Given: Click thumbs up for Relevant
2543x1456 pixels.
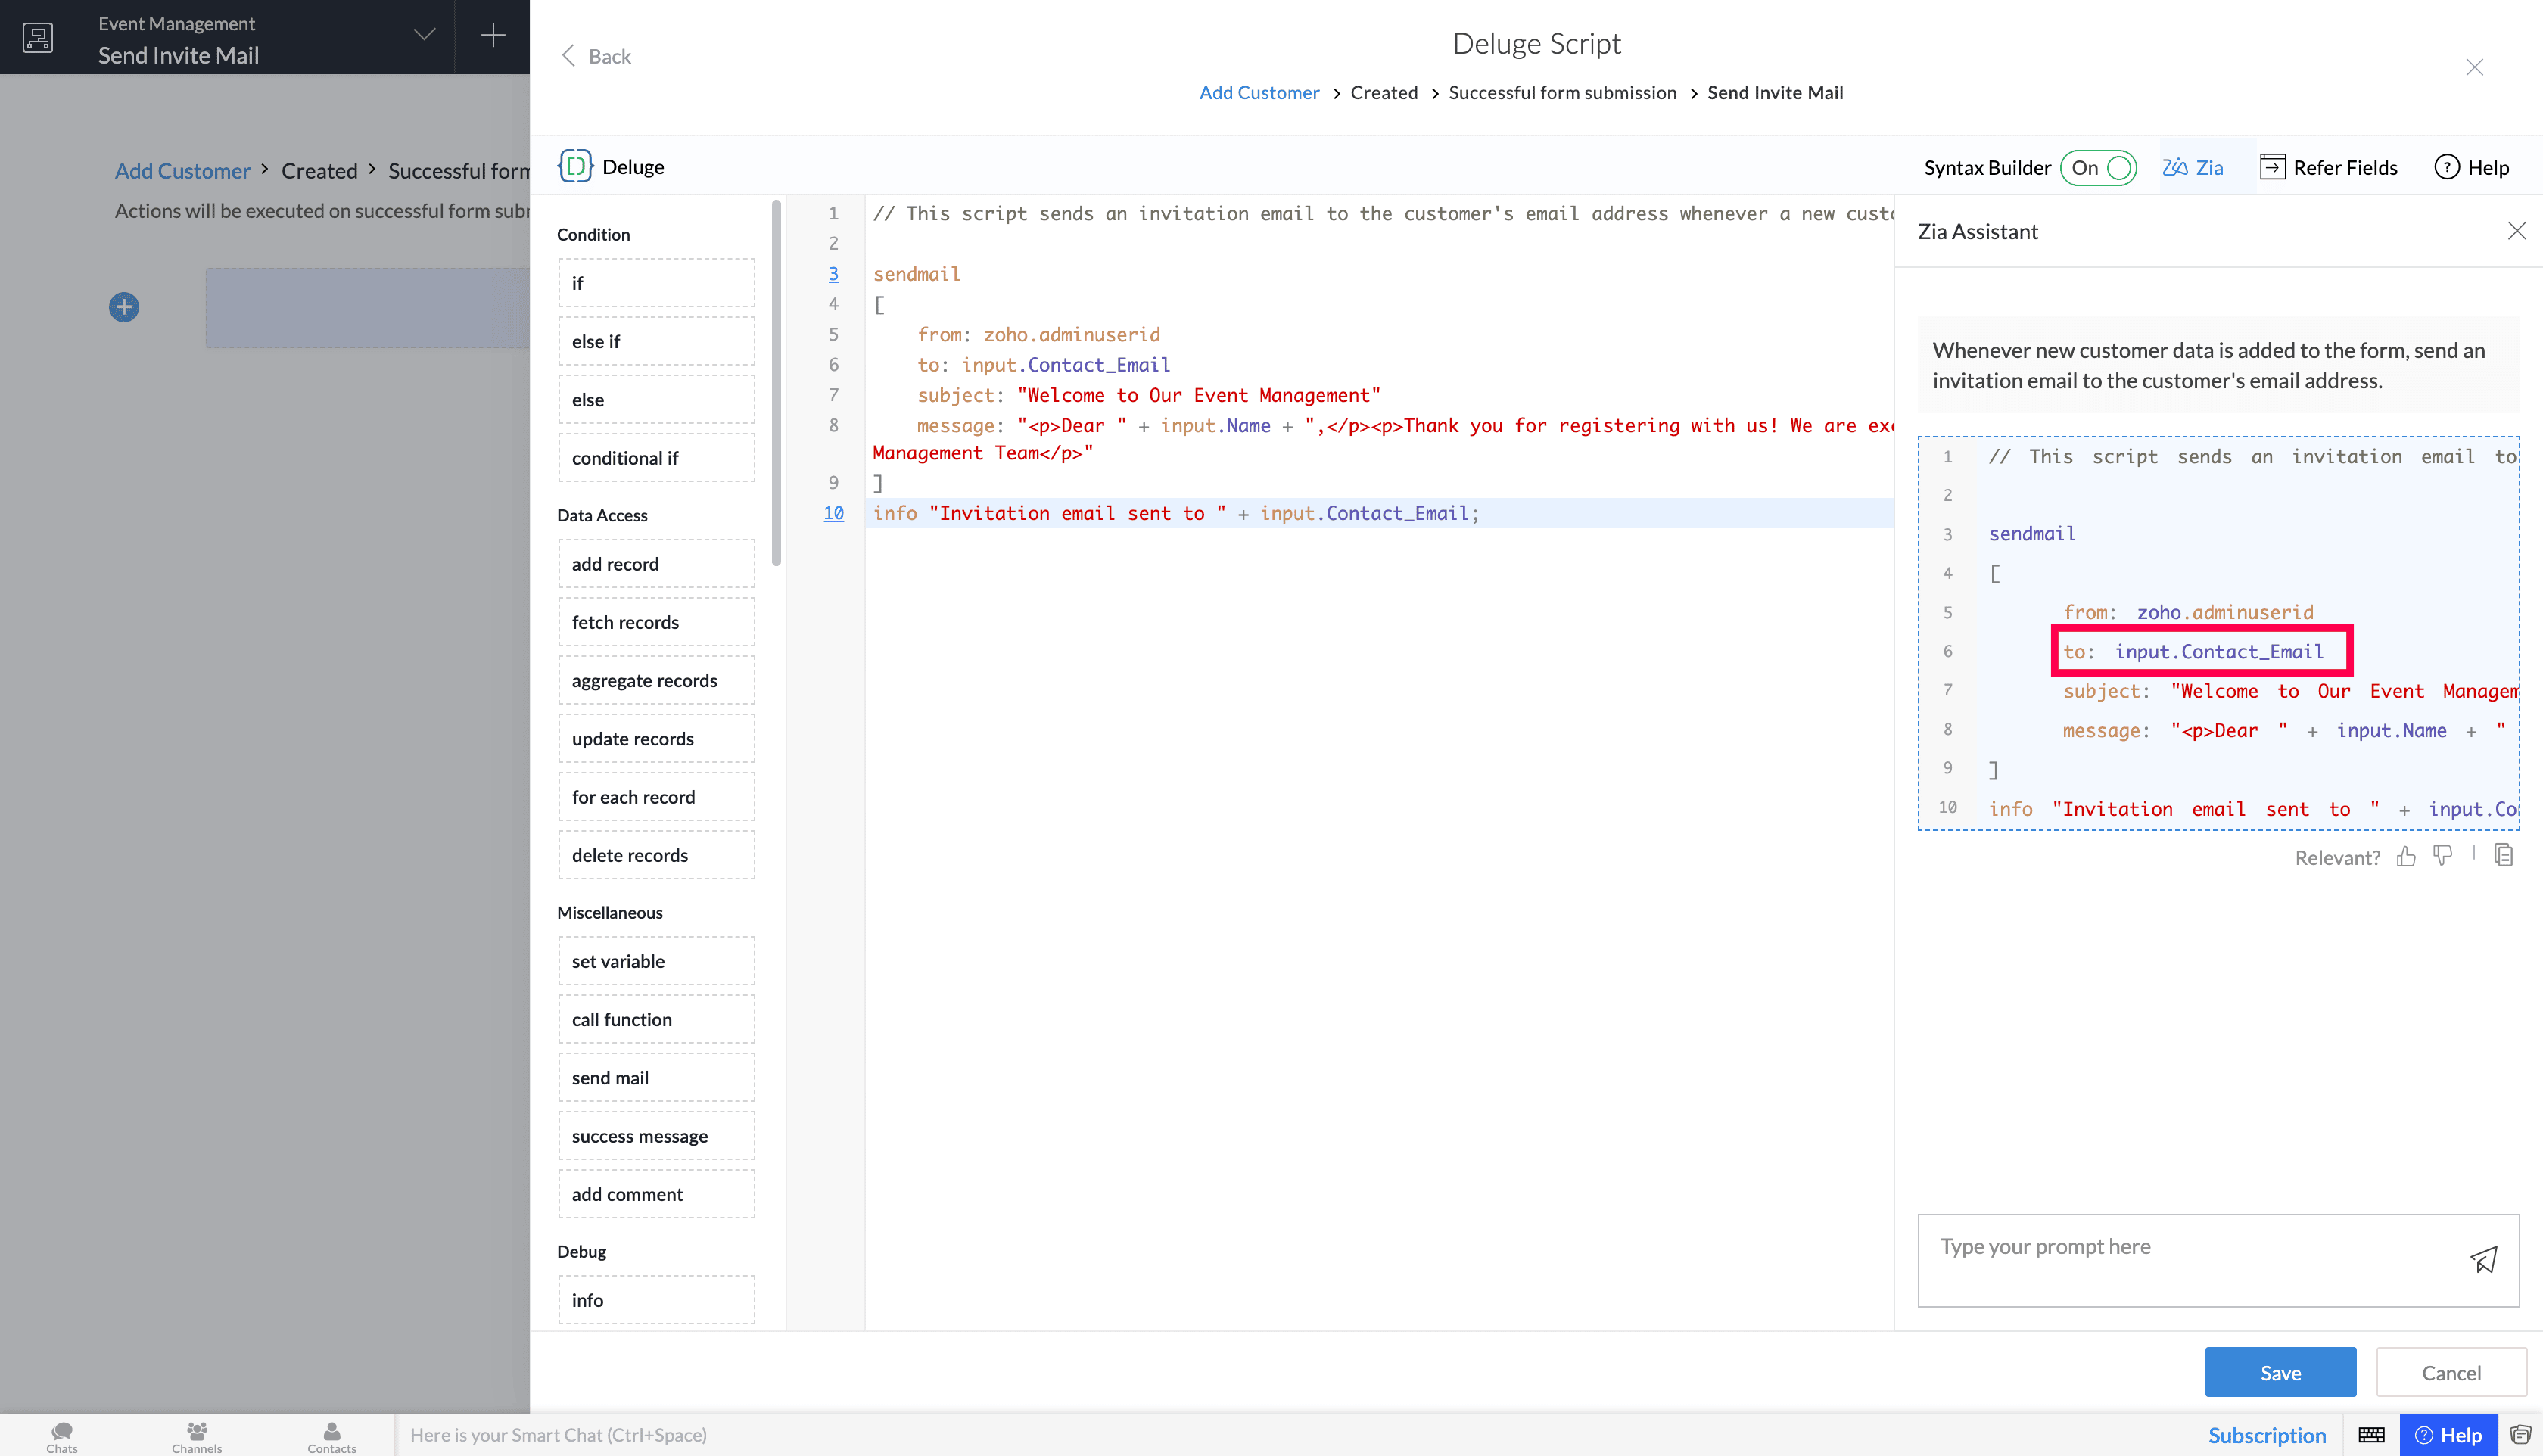Looking at the screenshot, I should [x=2406, y=857].
